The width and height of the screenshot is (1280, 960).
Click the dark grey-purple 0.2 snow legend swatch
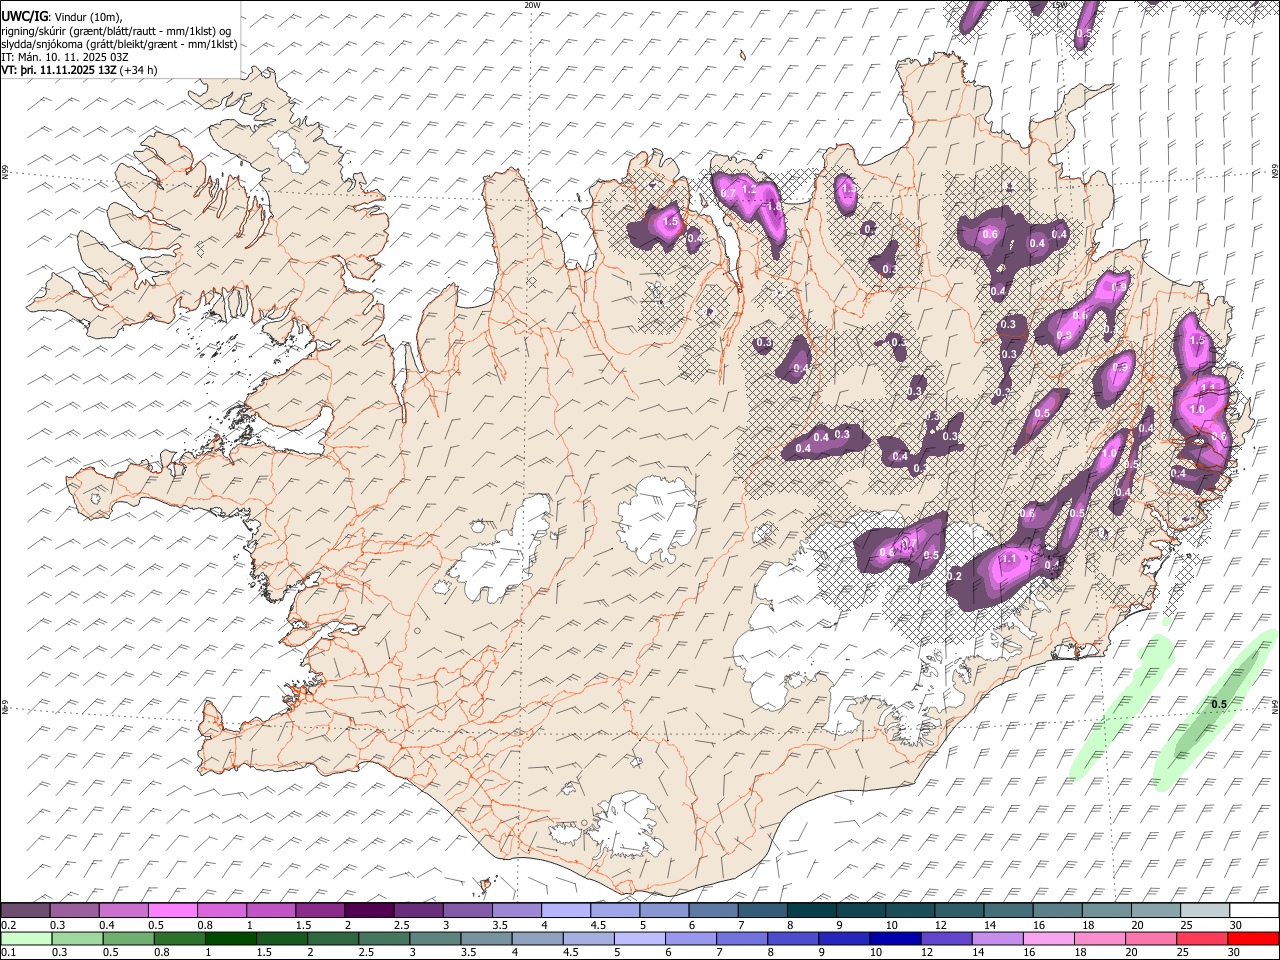26,911
